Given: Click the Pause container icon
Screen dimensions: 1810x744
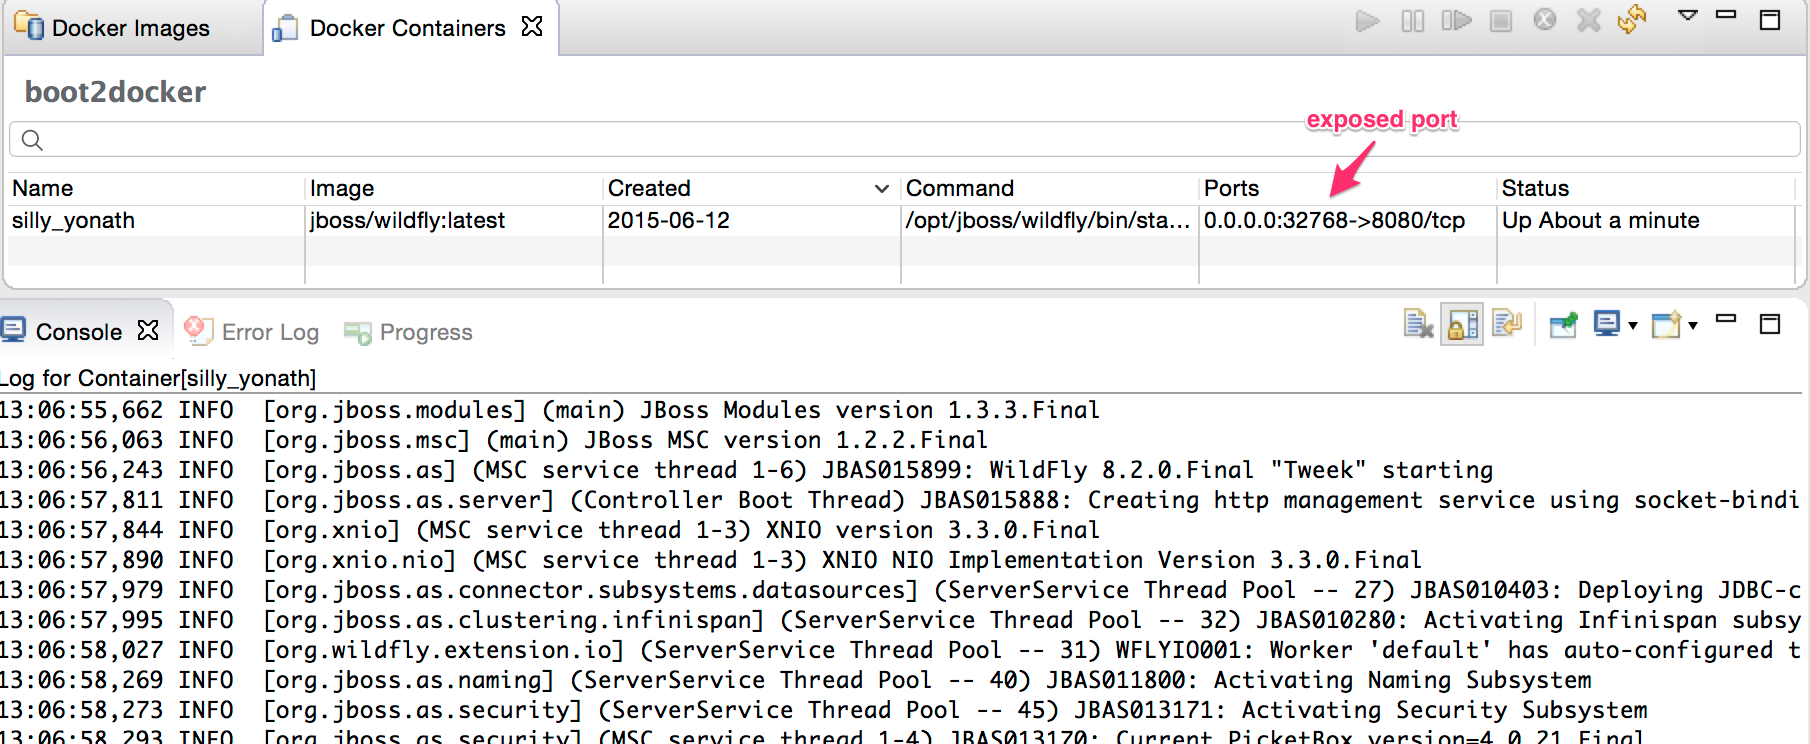Looking at the screenshot, I should coord(1412,21).
